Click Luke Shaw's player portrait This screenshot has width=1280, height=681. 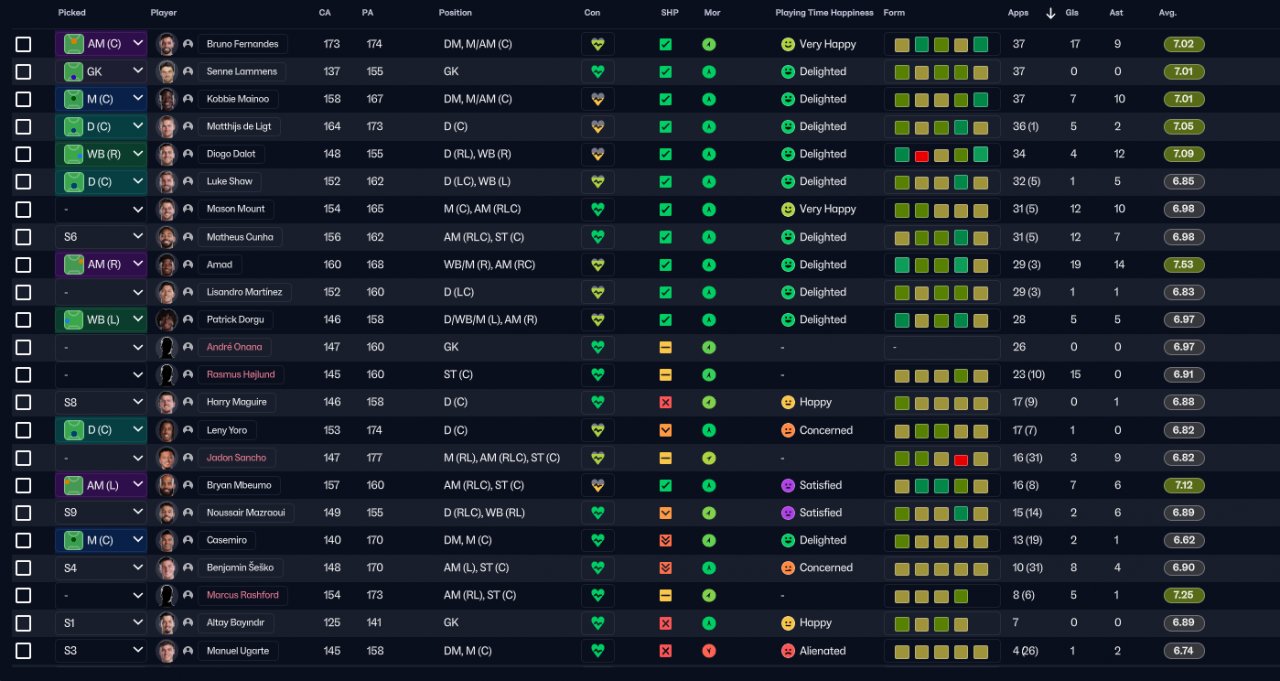pyautogui.click(x=167, y=182)
